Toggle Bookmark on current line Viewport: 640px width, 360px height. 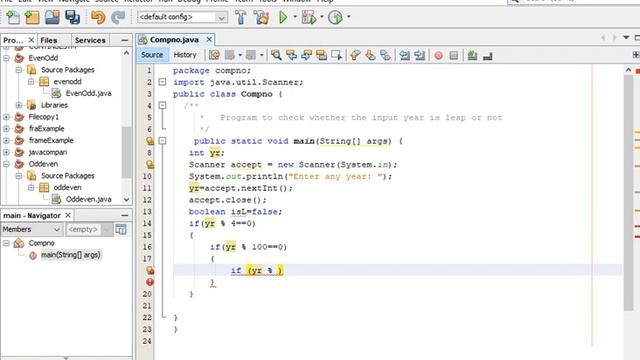pyautogui.click(x=385, y=55)
